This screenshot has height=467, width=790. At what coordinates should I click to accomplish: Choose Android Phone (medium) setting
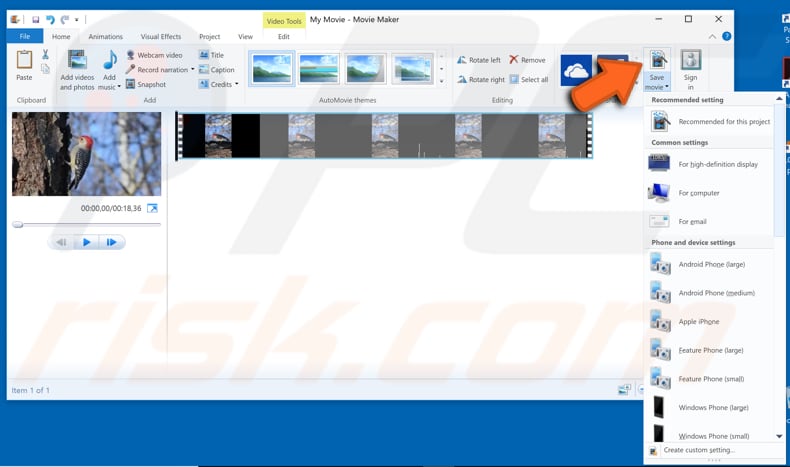710,293
